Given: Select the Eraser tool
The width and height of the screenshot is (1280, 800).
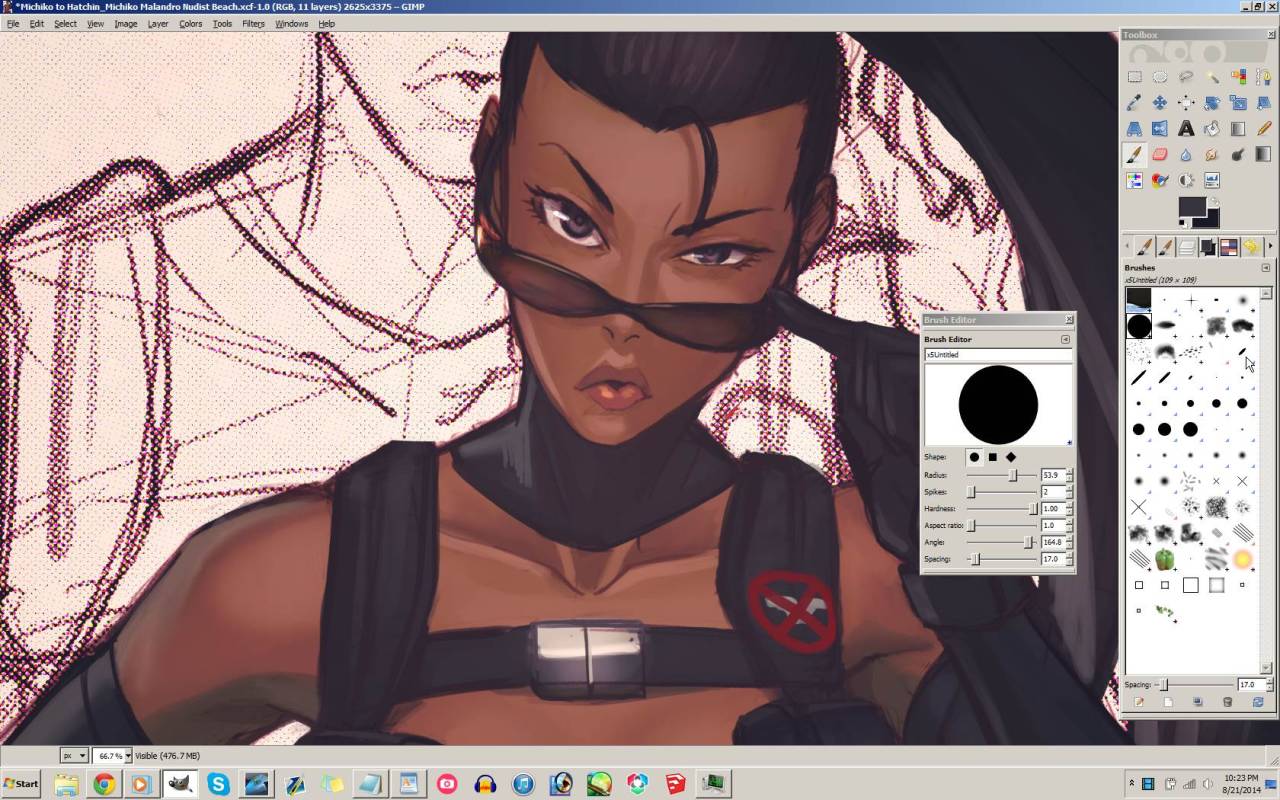Looking at the screenshot, I should [x=1160, y=154].
